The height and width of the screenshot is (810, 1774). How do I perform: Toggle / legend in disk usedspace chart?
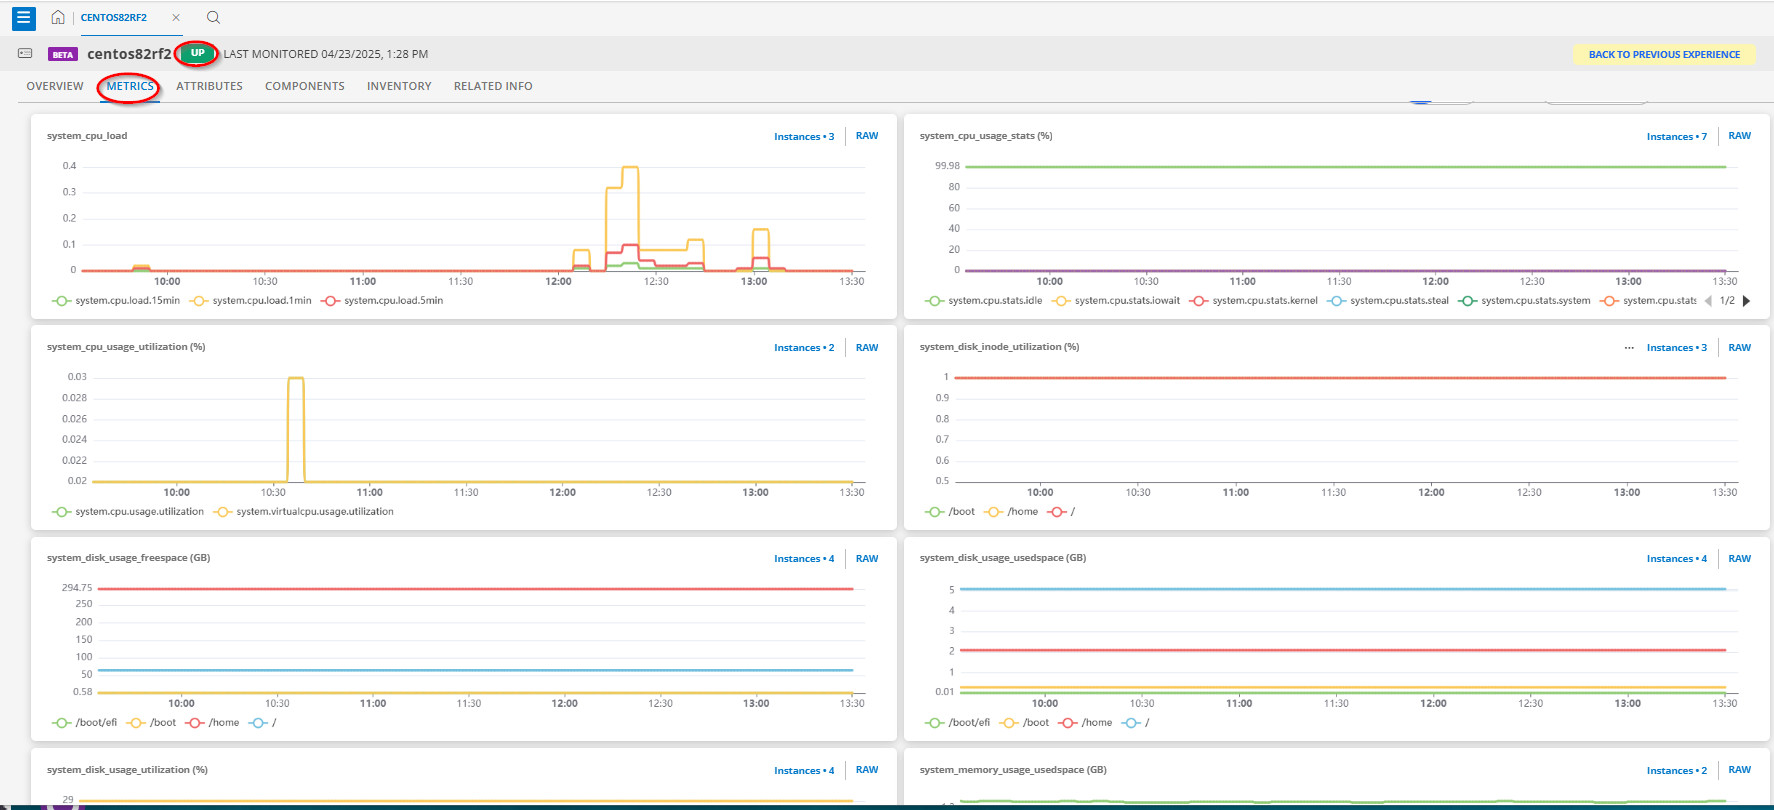tap(1136, 722)
